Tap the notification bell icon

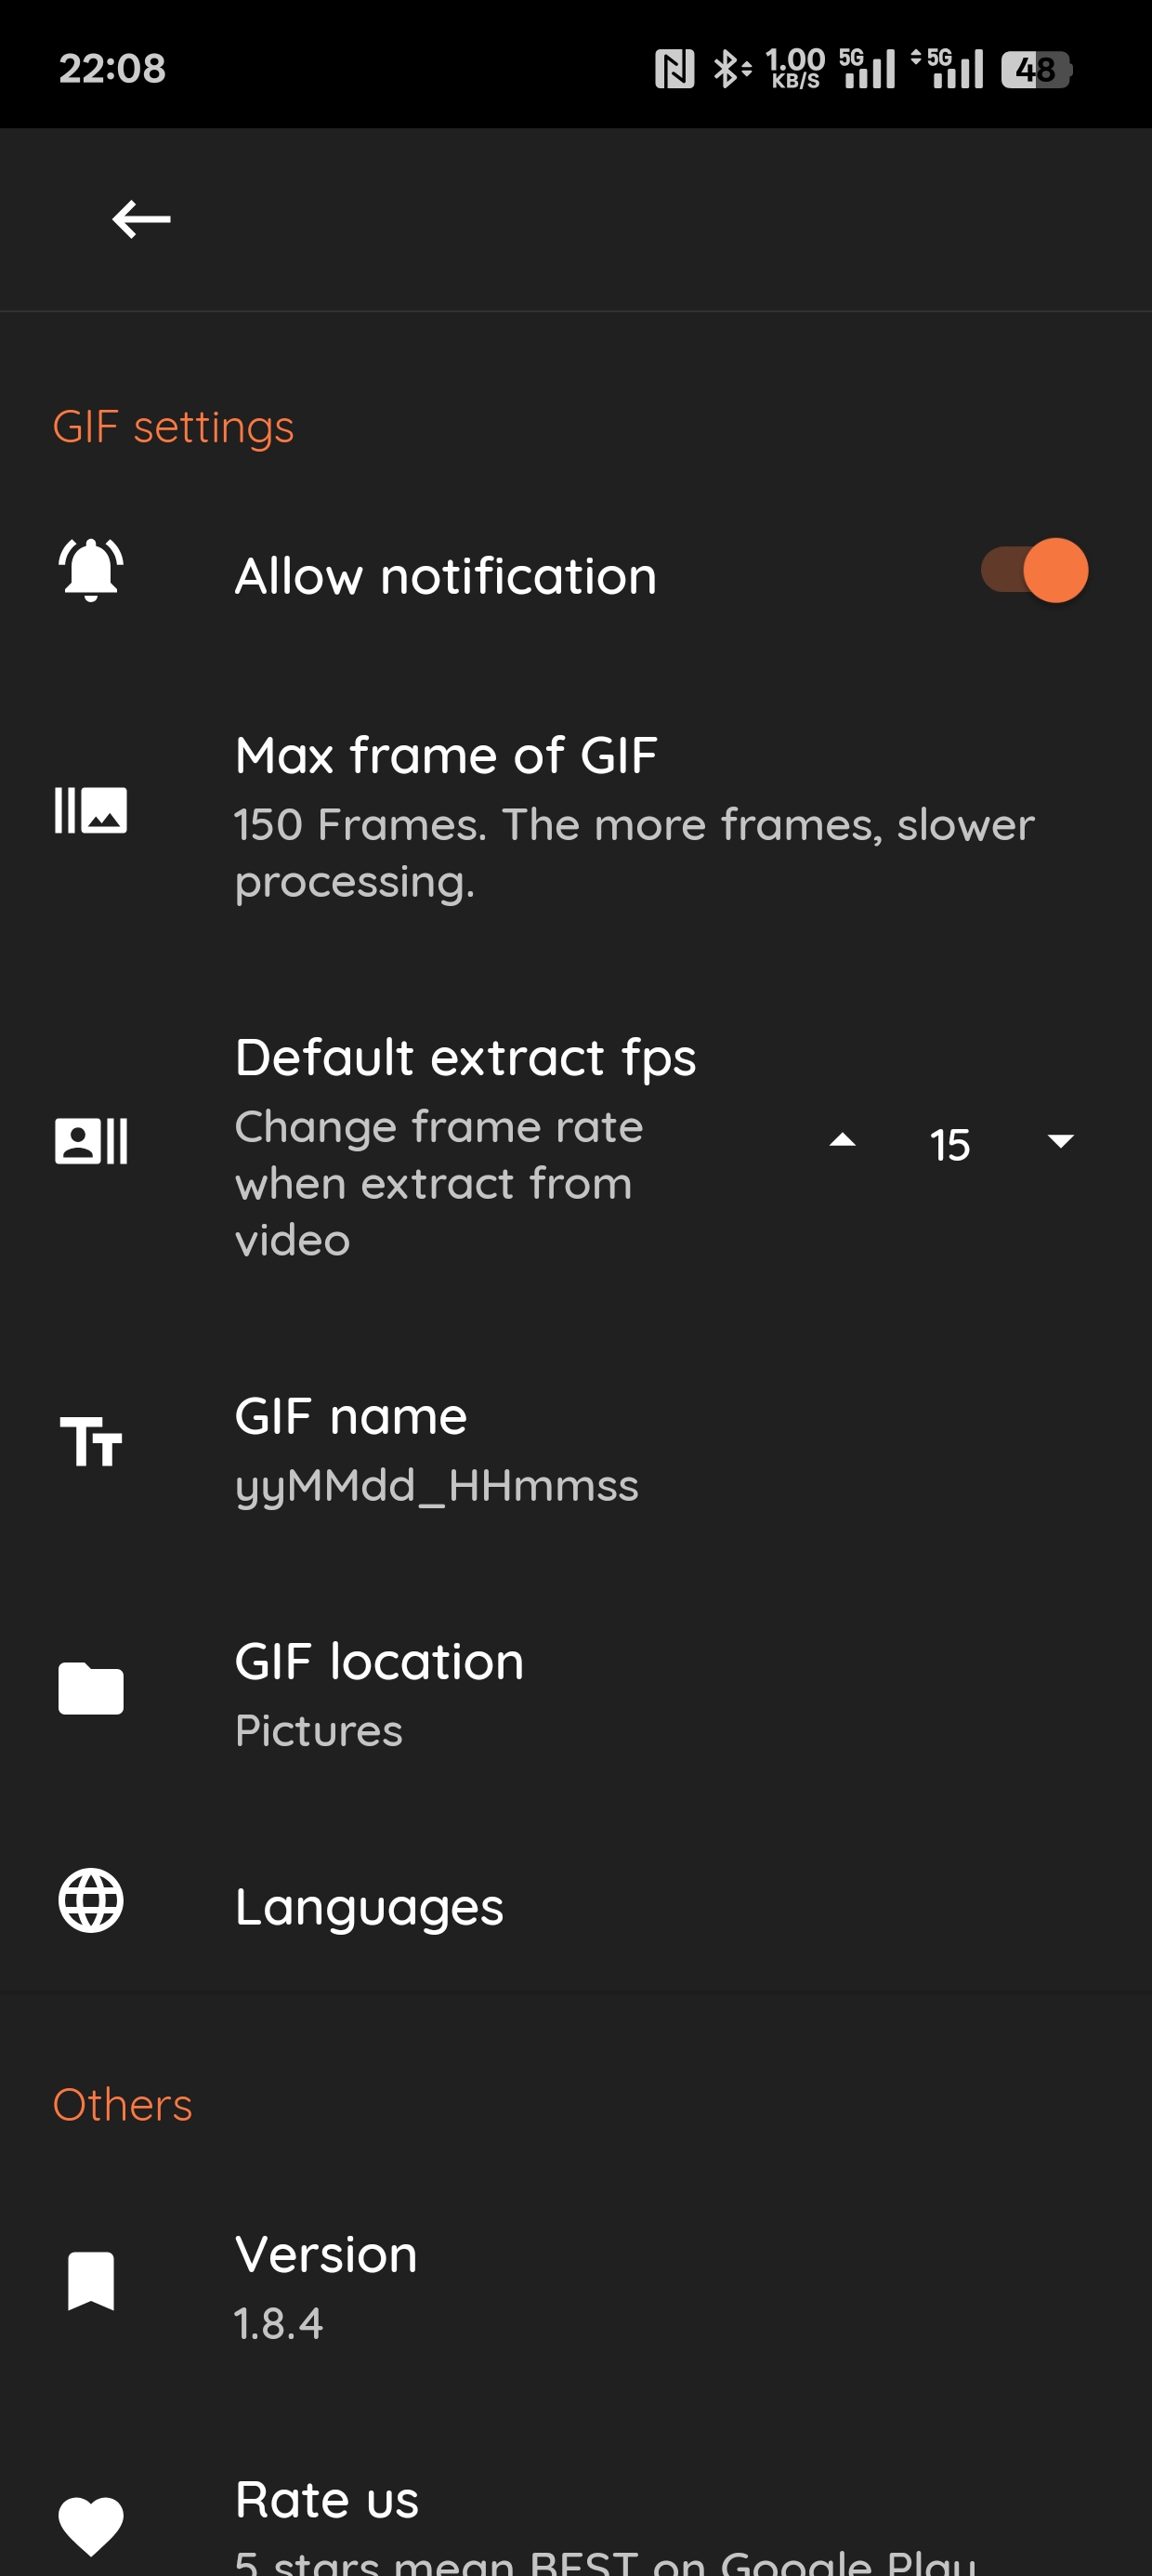tap(91, 570)
